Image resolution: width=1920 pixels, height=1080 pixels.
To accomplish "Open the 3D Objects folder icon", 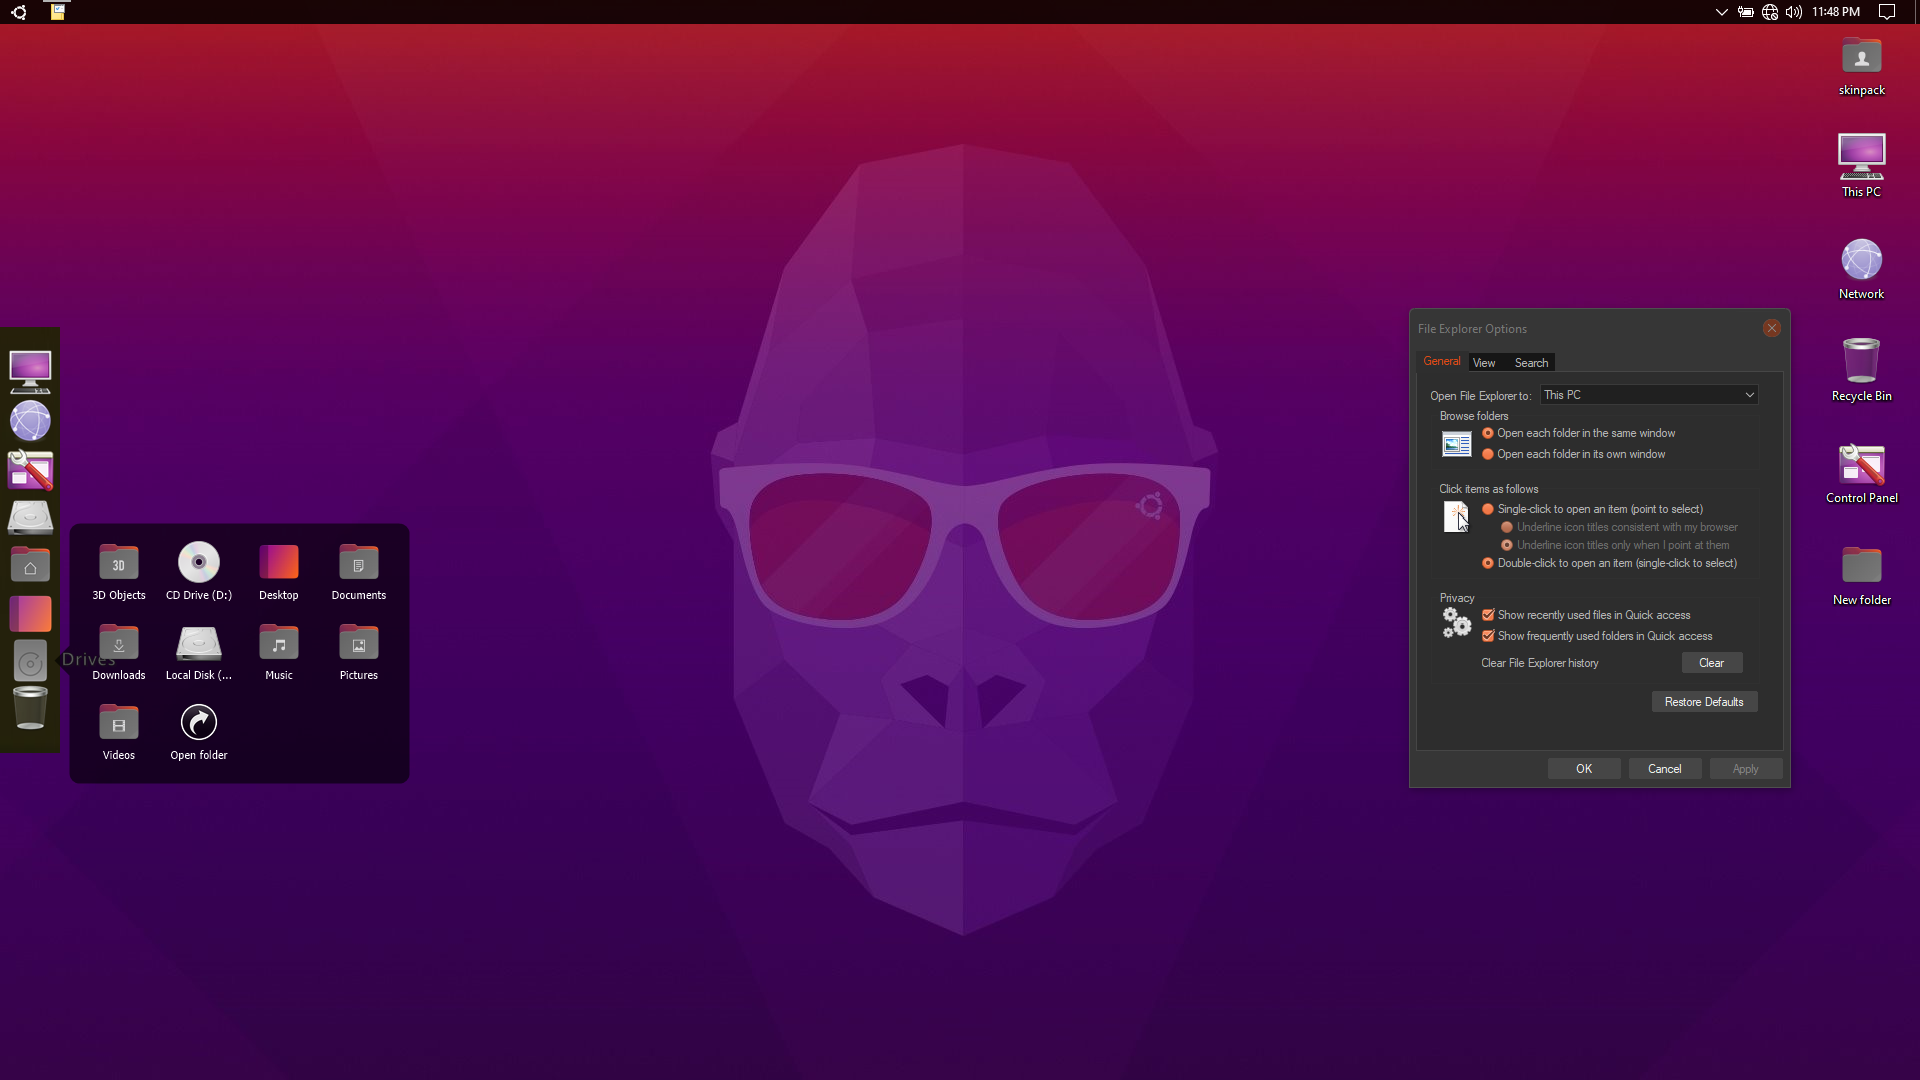I will pos(118,563).
